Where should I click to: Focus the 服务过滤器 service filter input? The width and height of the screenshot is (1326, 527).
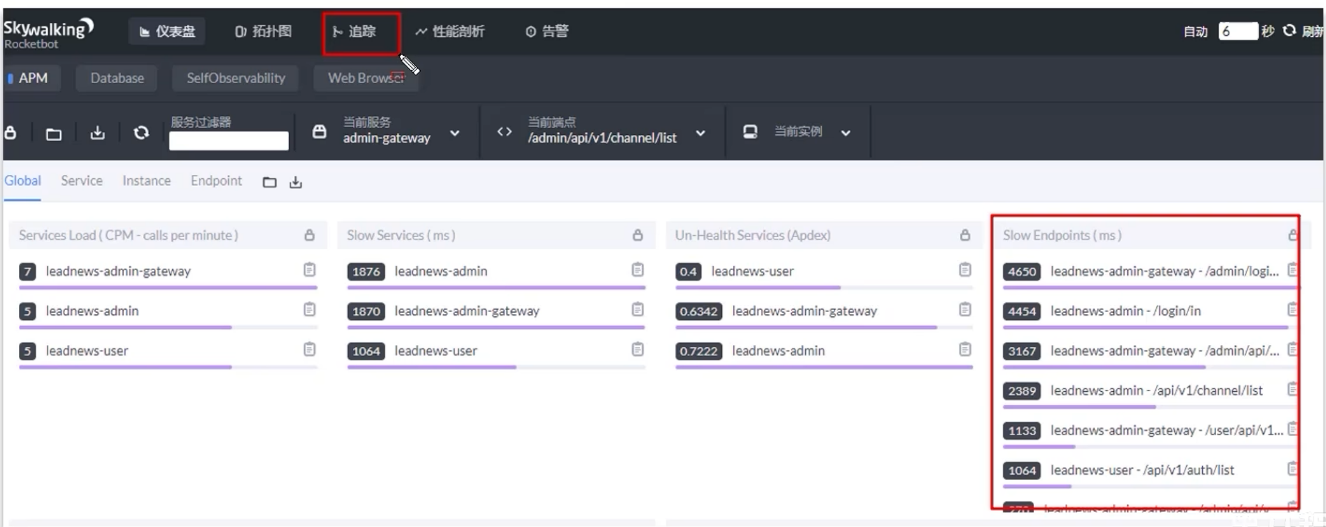pos(229,141)
